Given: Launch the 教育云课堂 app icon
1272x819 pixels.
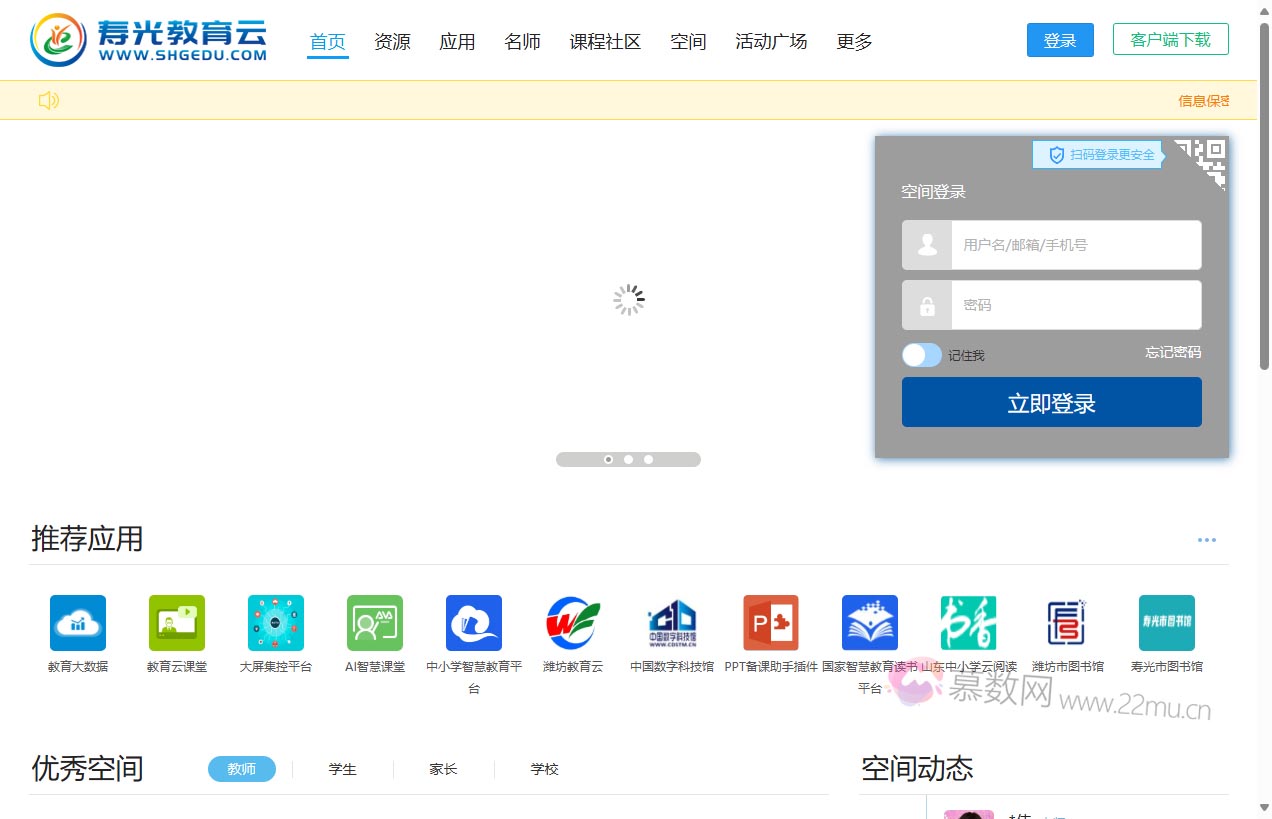Looking at the screenshot, I should click(x=177, y=623).
